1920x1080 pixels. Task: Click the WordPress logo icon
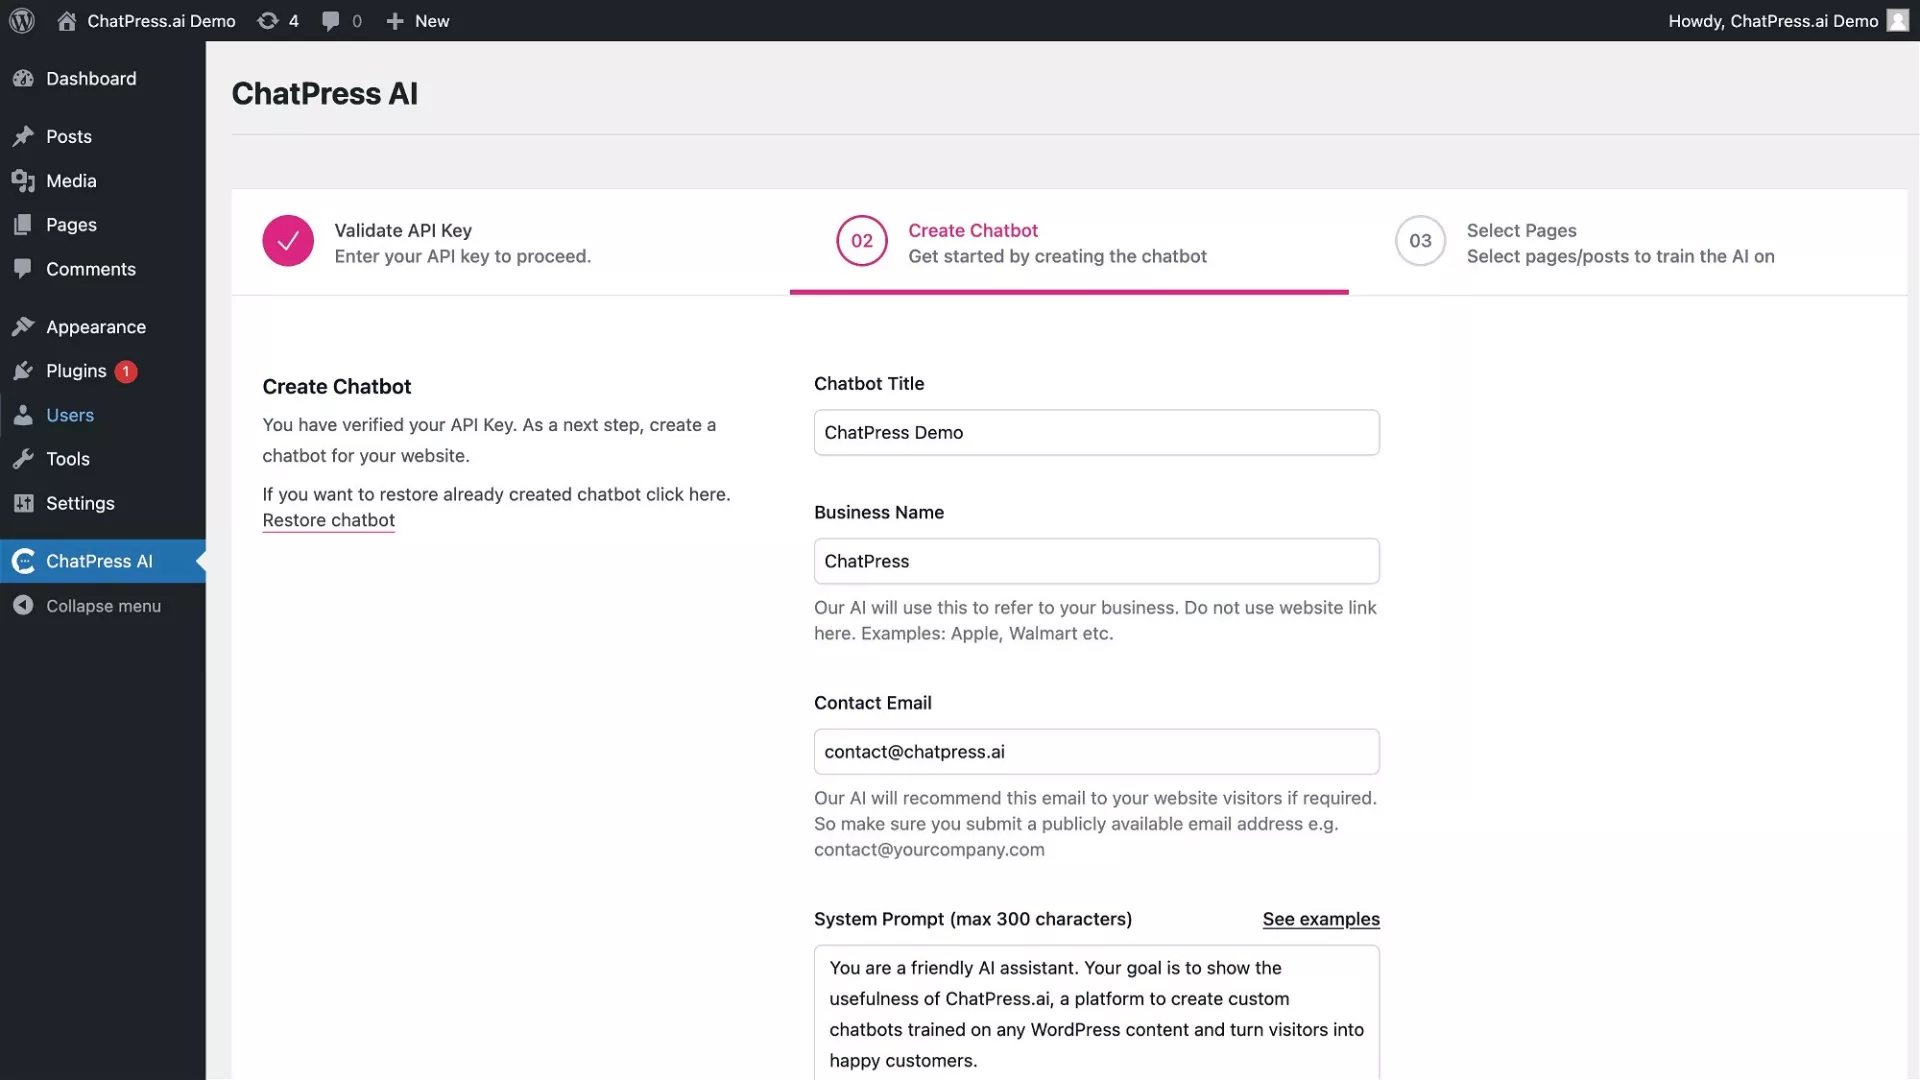point(22,21)
